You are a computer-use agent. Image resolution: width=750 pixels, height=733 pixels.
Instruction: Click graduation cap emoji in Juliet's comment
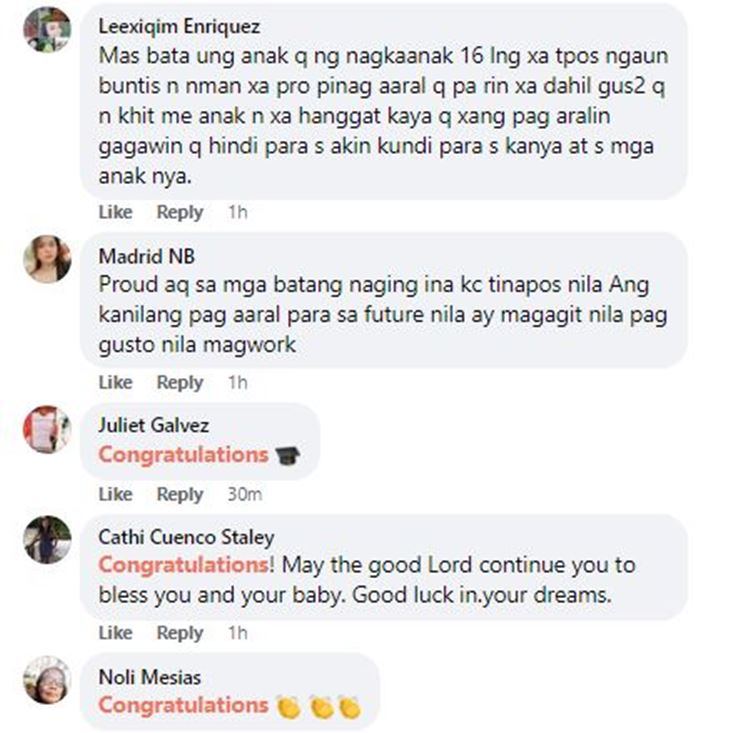coord(287,455)
